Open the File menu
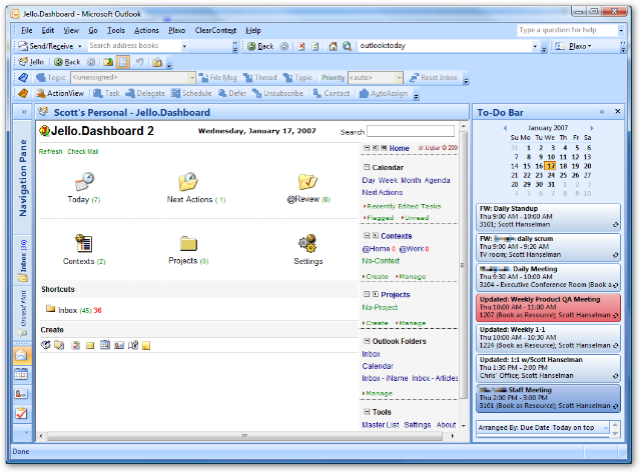The height and width of the screenshot is (472, 640). [x=27, y=30]
